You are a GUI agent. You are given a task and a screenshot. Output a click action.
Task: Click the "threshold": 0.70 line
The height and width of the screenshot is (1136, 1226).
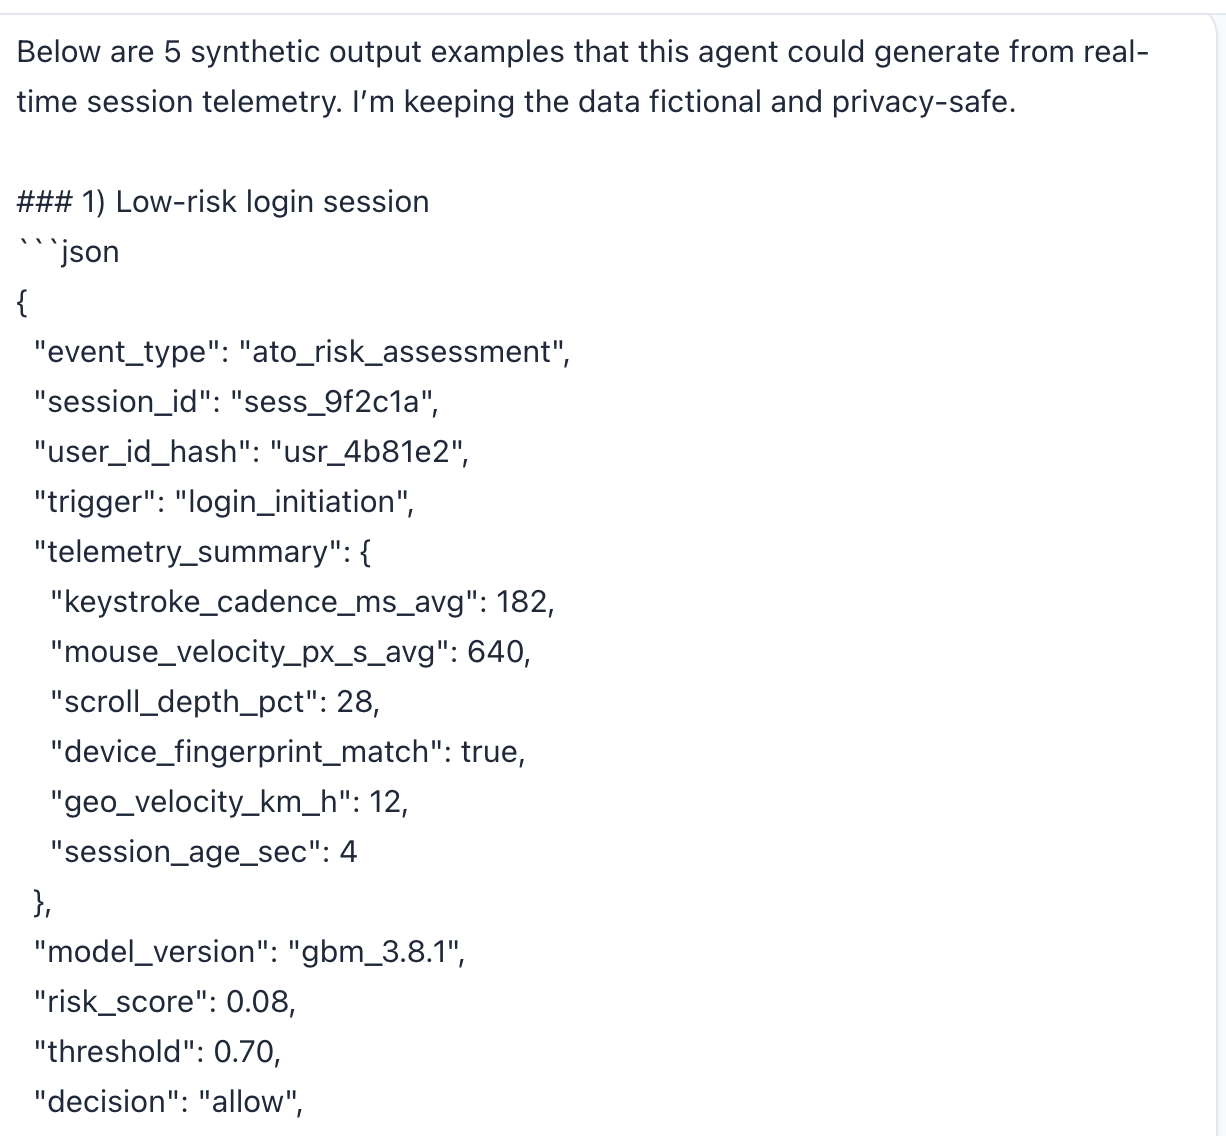pyautogui.click(x=157, y=1052)
